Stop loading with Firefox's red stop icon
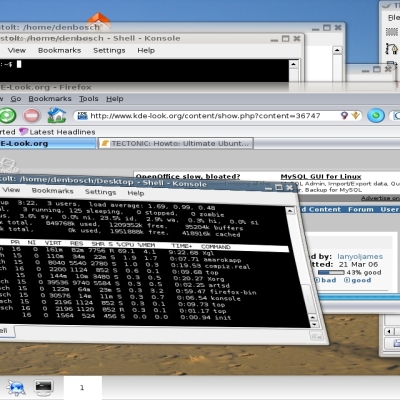The image size is (400, 400). [x=32, y=116]
